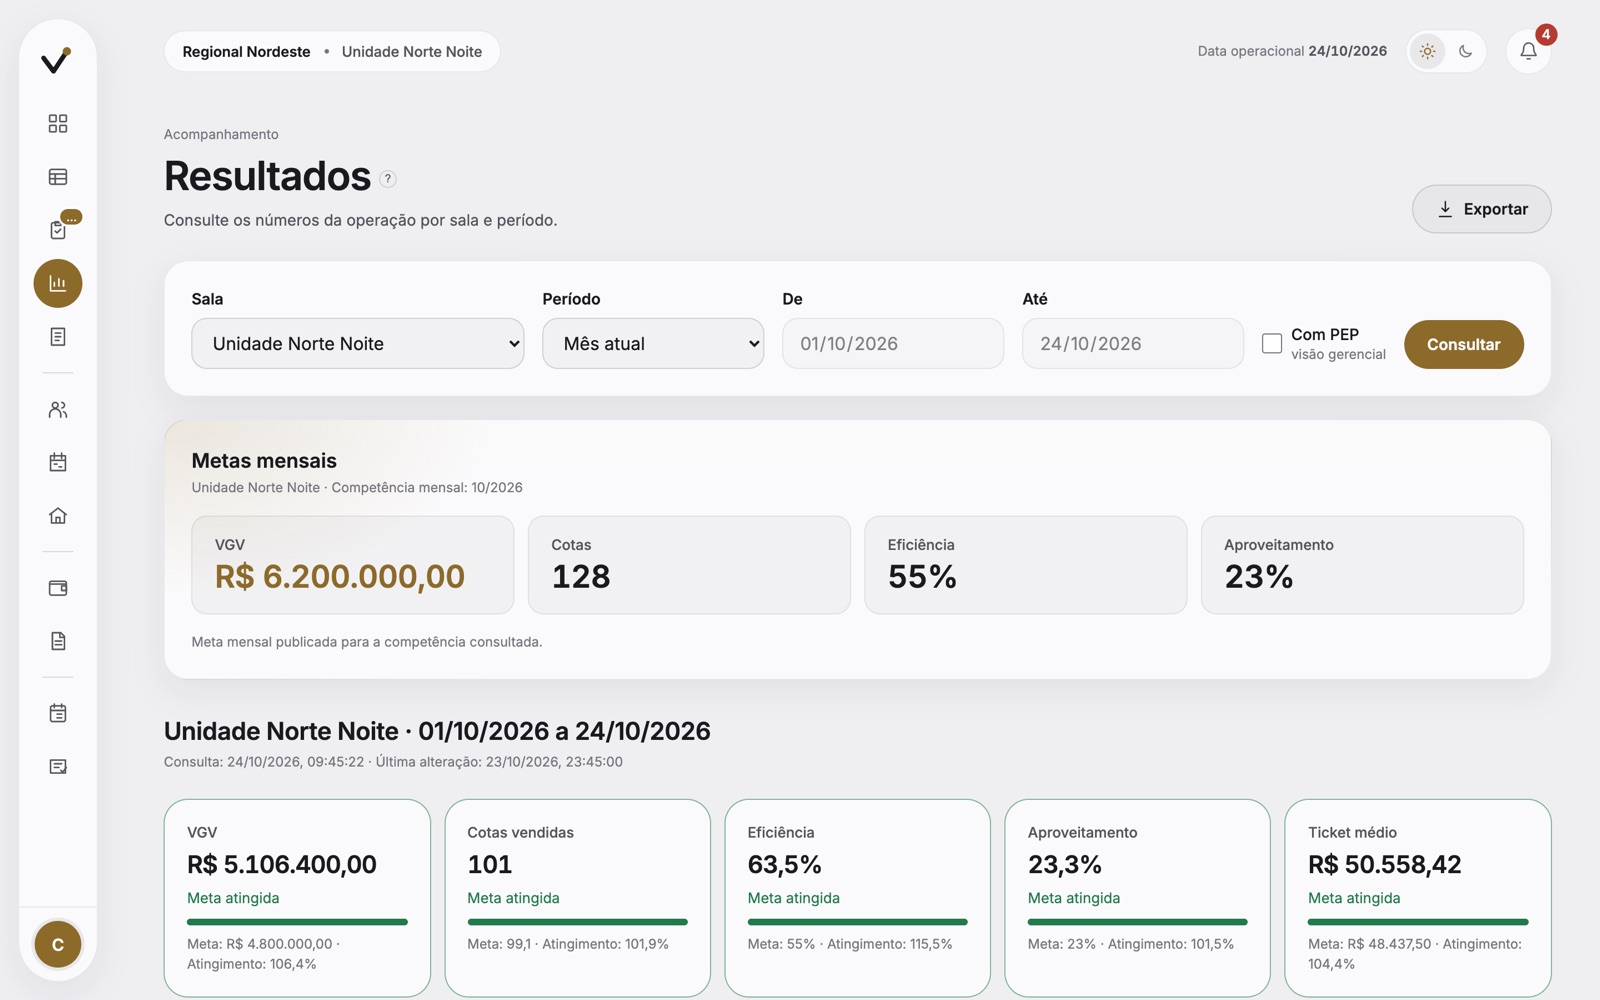Open the clipboard checklist sidebar icon
The width and height of the screenshot is (1600, 1000).
58,230
